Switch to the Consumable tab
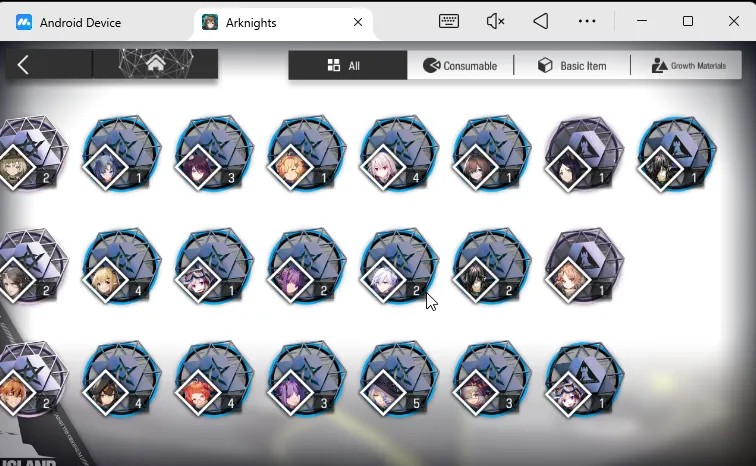 (460, 65)
